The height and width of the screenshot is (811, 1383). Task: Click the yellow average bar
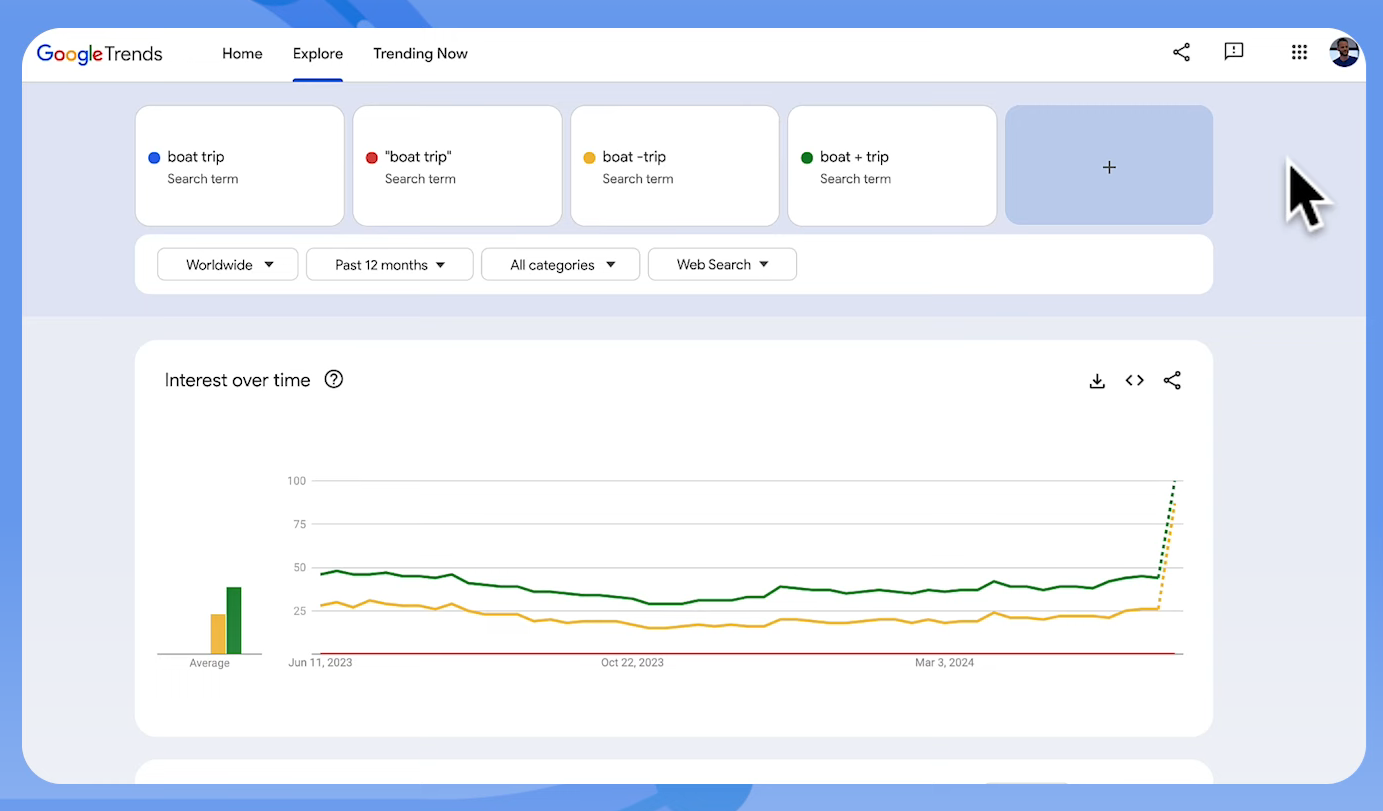218,634
